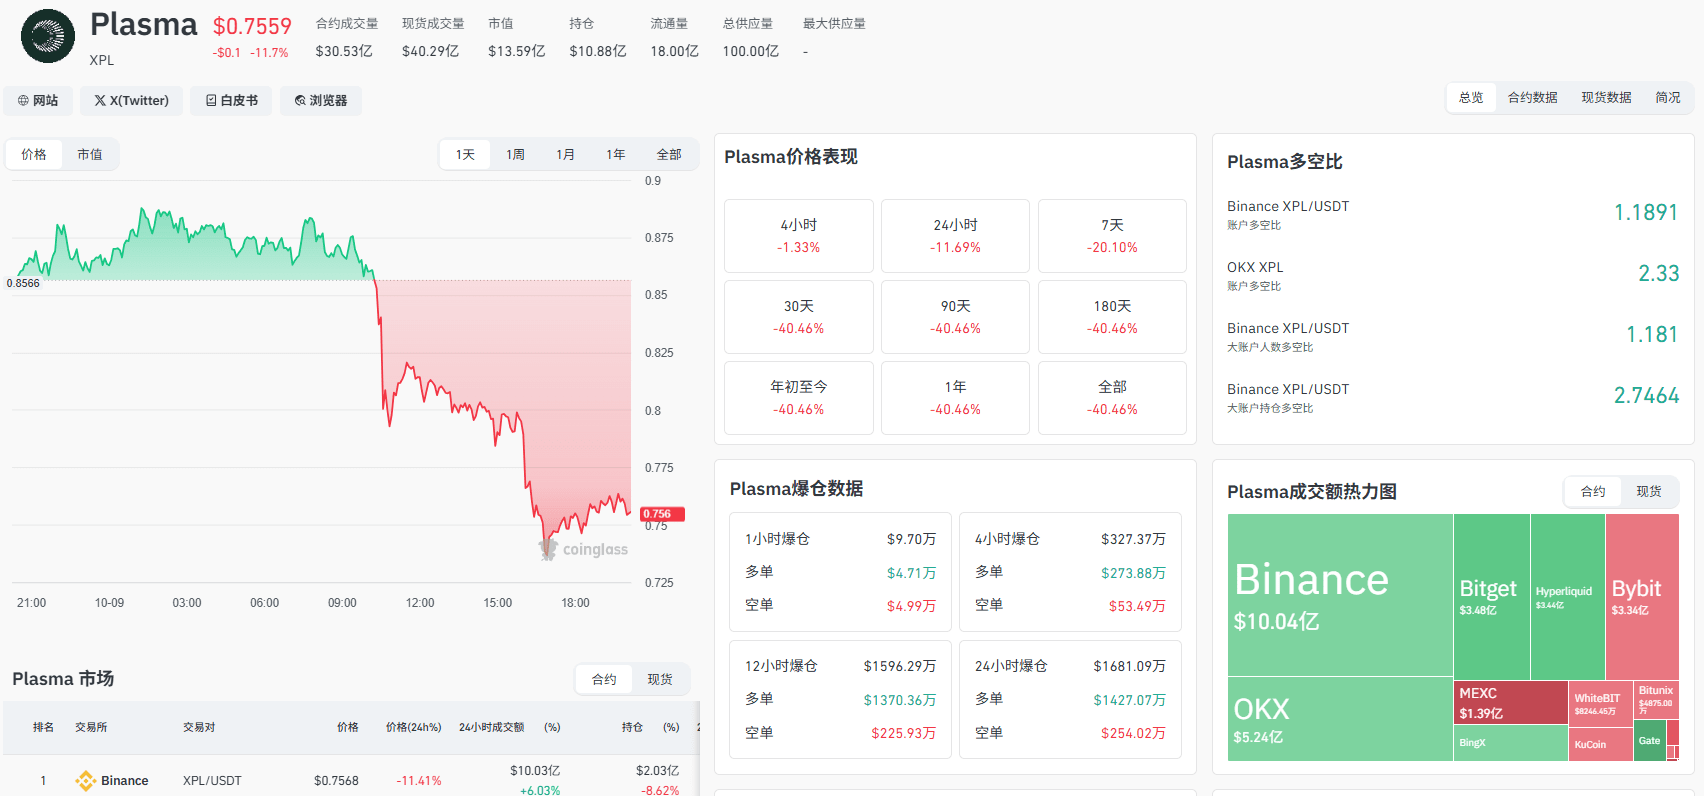Sort table by 24小时成交额 column

(x=491, y=727)
